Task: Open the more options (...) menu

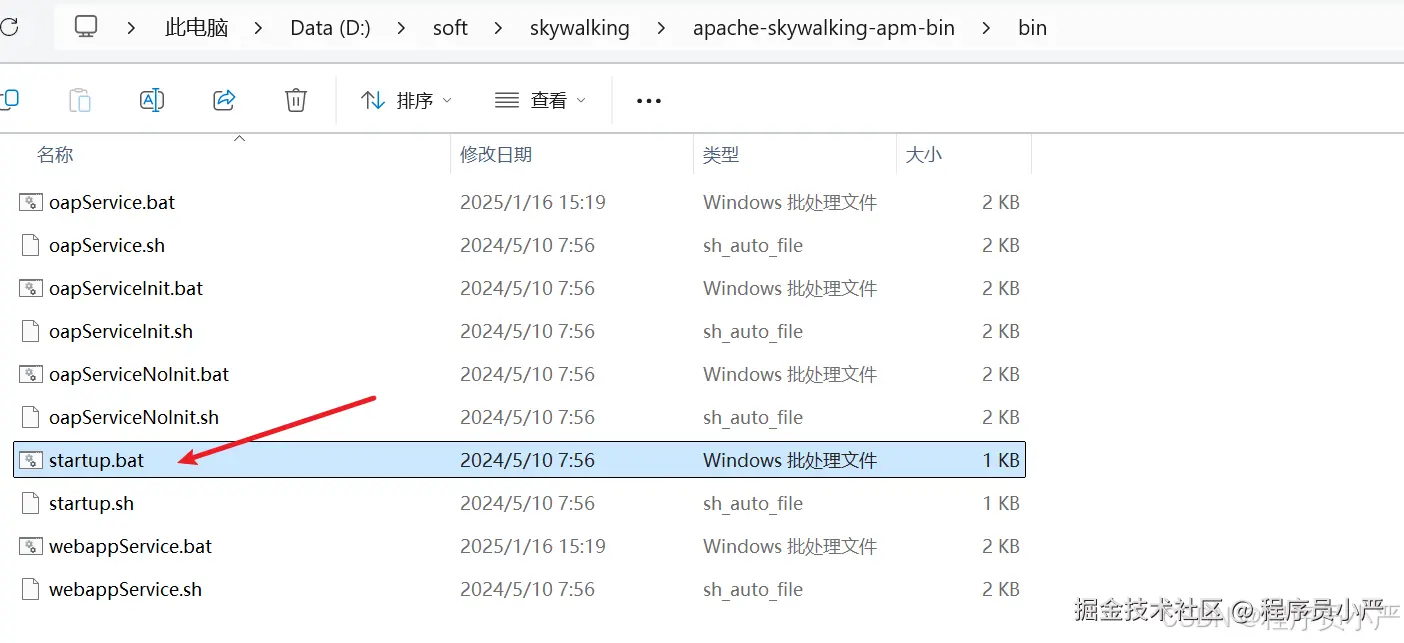Action: pyautogui.click(x=648, y=100)
